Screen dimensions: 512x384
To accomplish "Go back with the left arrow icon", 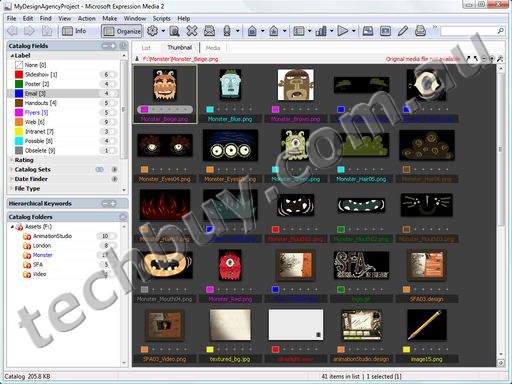I will point(13,31).
